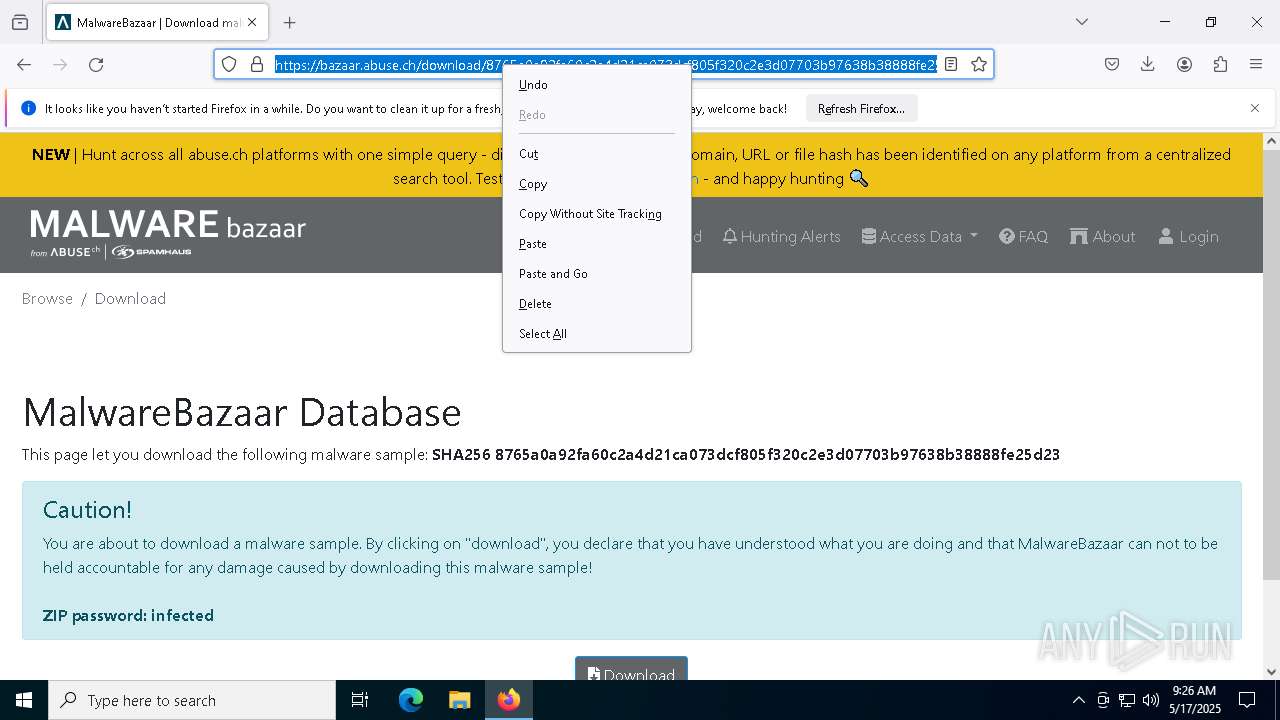The image size is (1280, 720).
Task: Click the 'ZIP password: infected' text
Action: click(x=128, y=616)
